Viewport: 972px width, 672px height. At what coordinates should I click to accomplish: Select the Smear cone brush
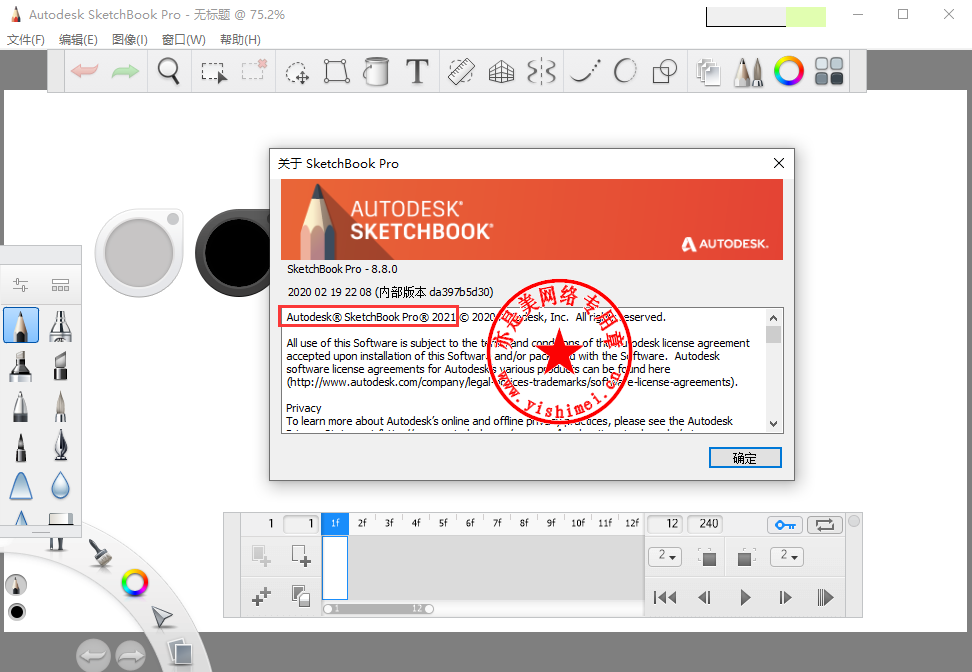20,486
